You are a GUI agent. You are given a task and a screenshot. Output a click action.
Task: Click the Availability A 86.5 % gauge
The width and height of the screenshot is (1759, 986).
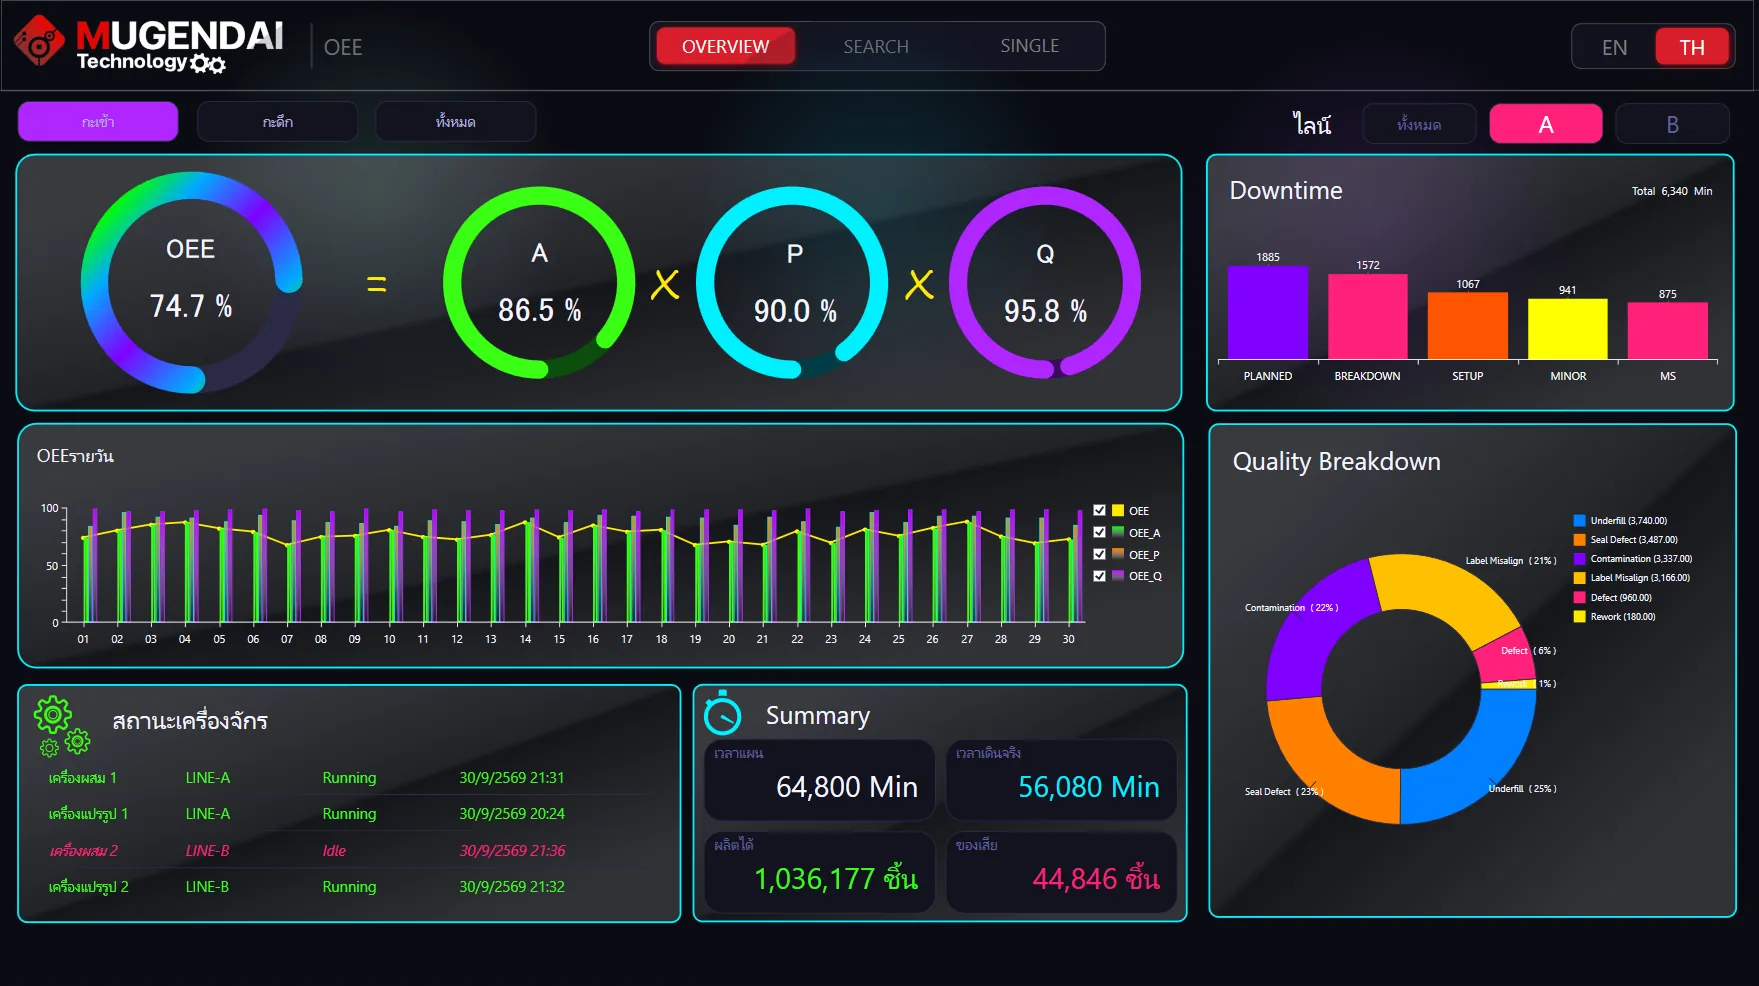539,283
